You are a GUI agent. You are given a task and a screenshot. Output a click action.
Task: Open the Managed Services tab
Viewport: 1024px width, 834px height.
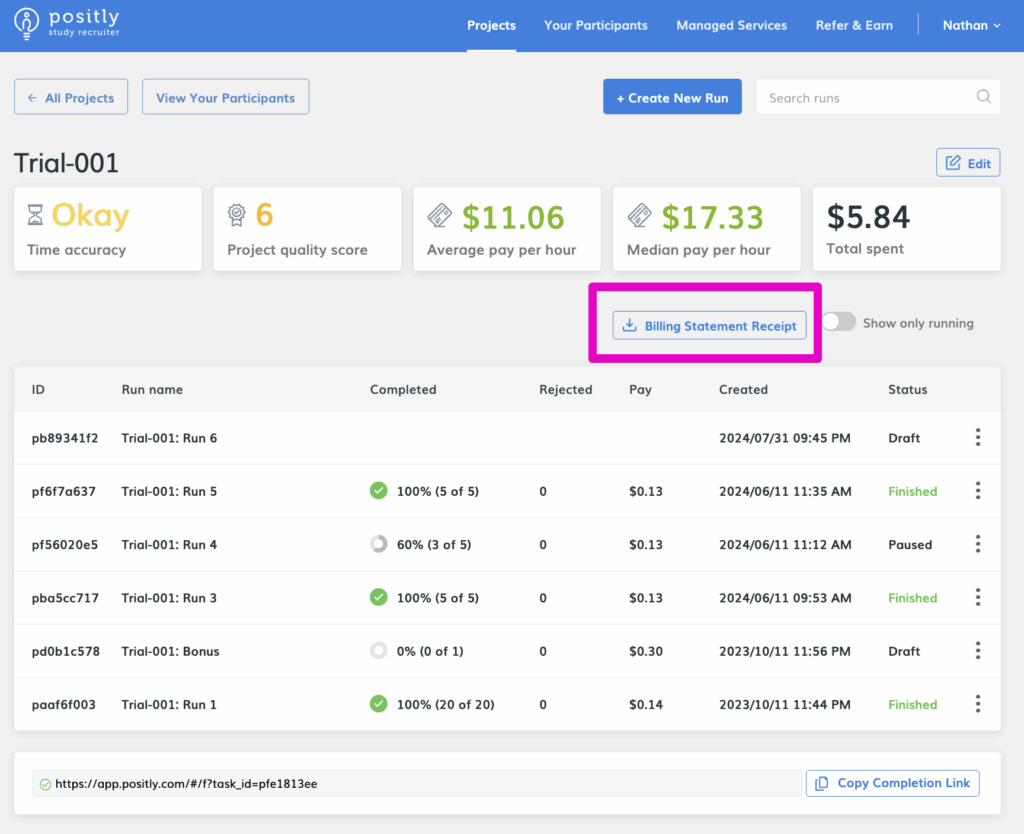click(x=731, y=25)
